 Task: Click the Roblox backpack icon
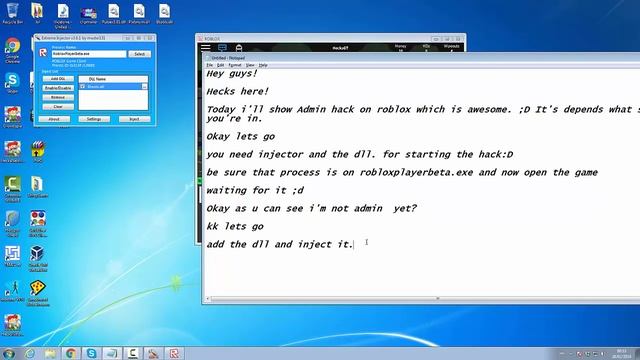pos(239,48)
